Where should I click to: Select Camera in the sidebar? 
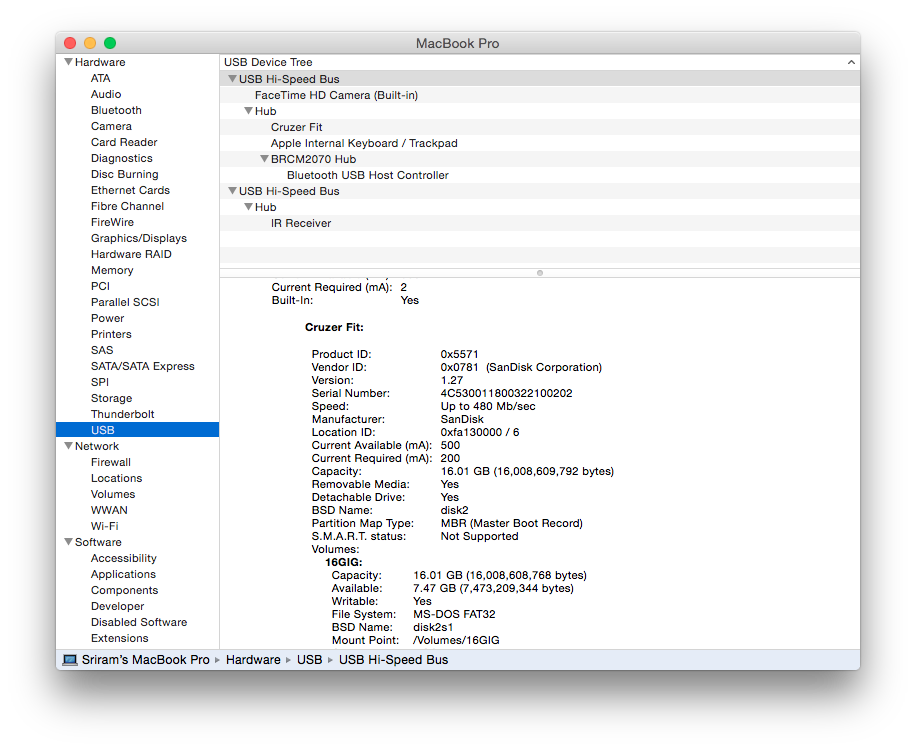(111, 126)
